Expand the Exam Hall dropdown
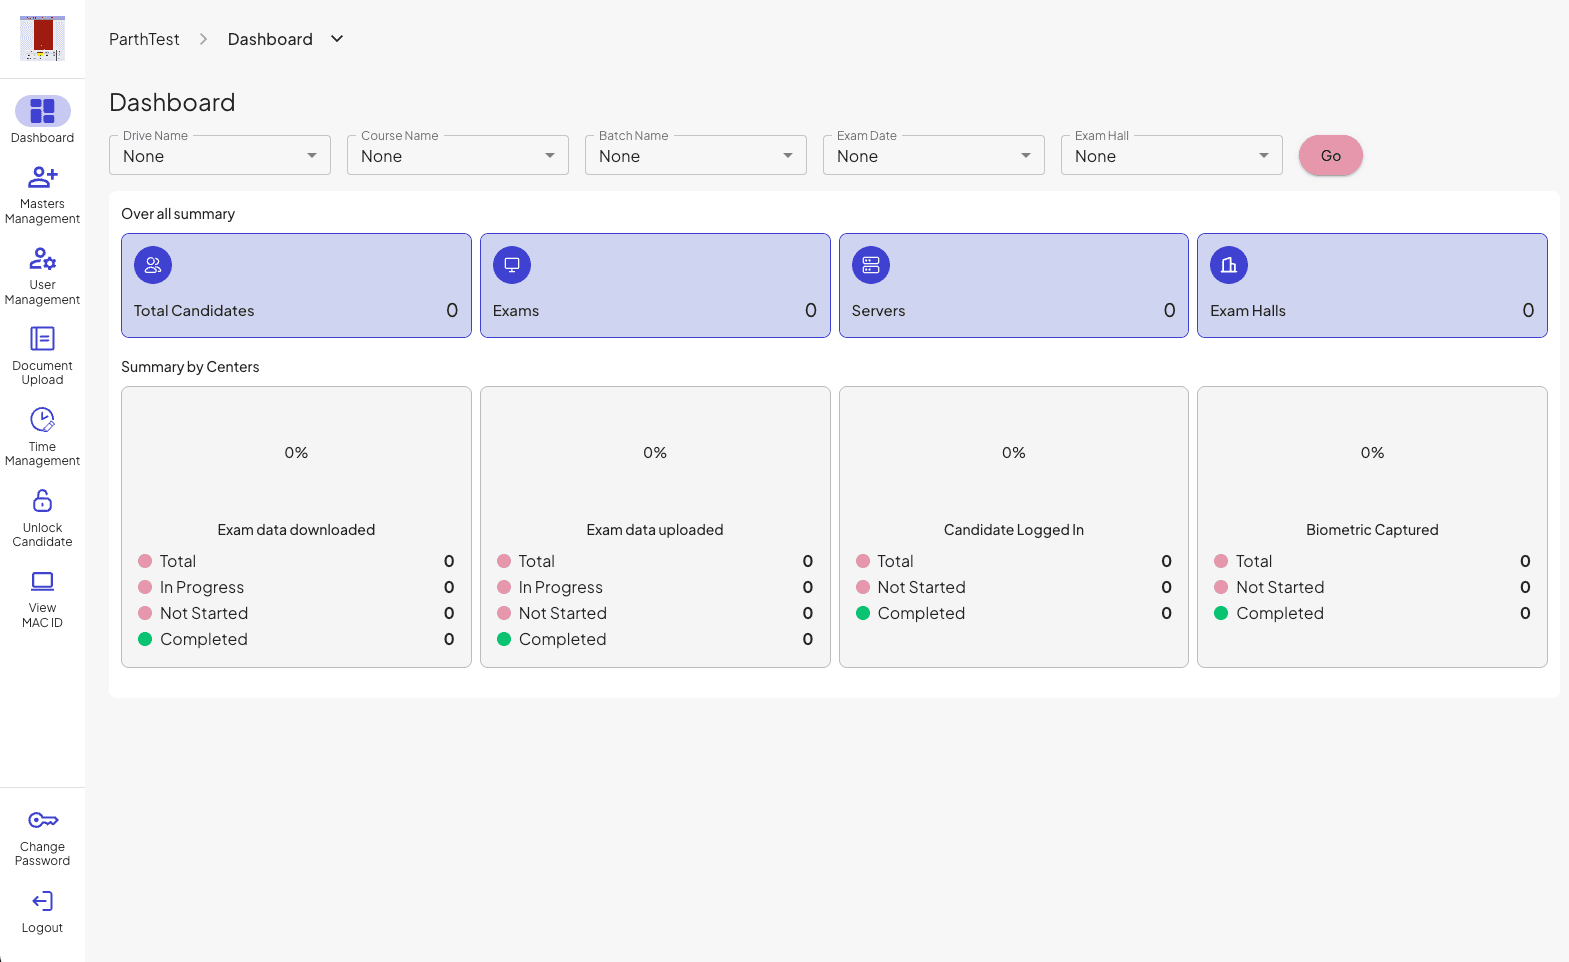The height and width of the screenshot is (962, 1569). click(x=1172, y=155)
